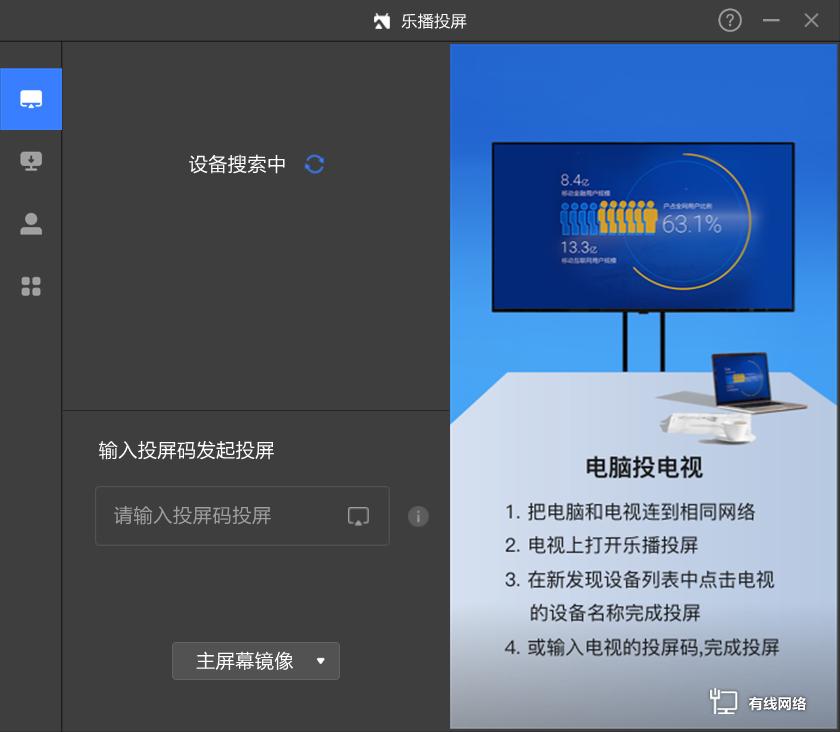Click the TV illustration in the guide panel
The height and width of the screenshot is (732, 840).
[643, 227]
